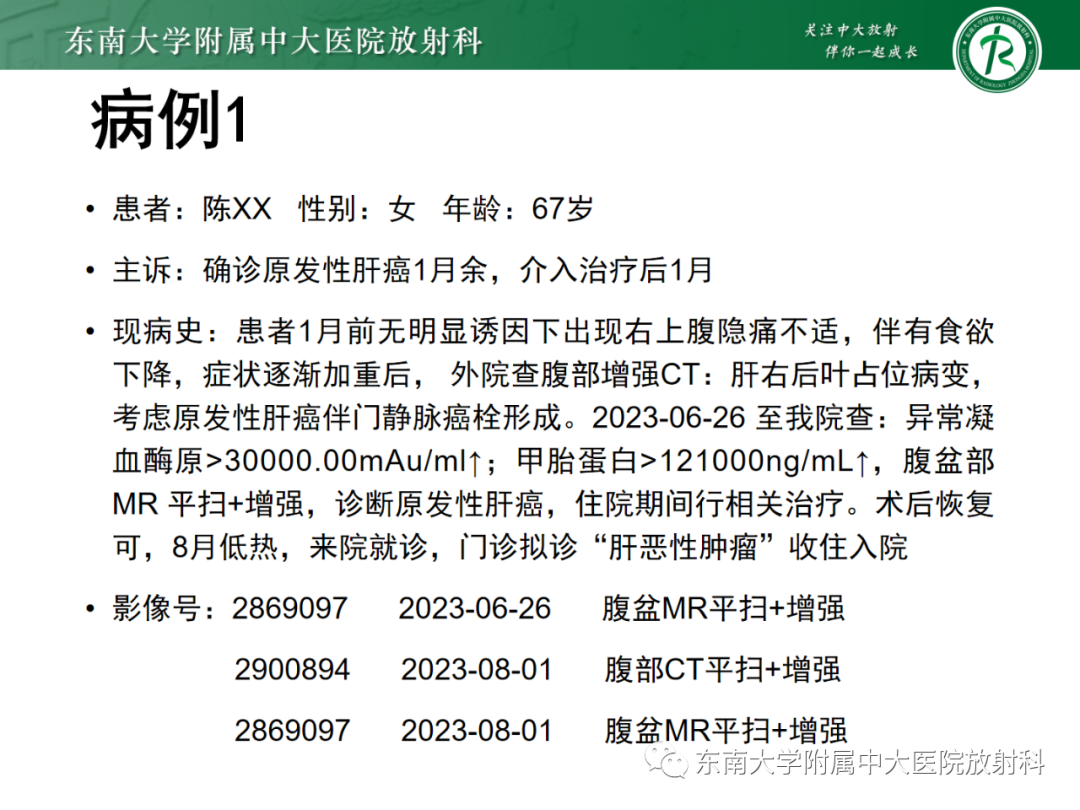Click the age text 年龄：67岁
The width and height of the screenshot is (1080, 810).
point(518,208)
